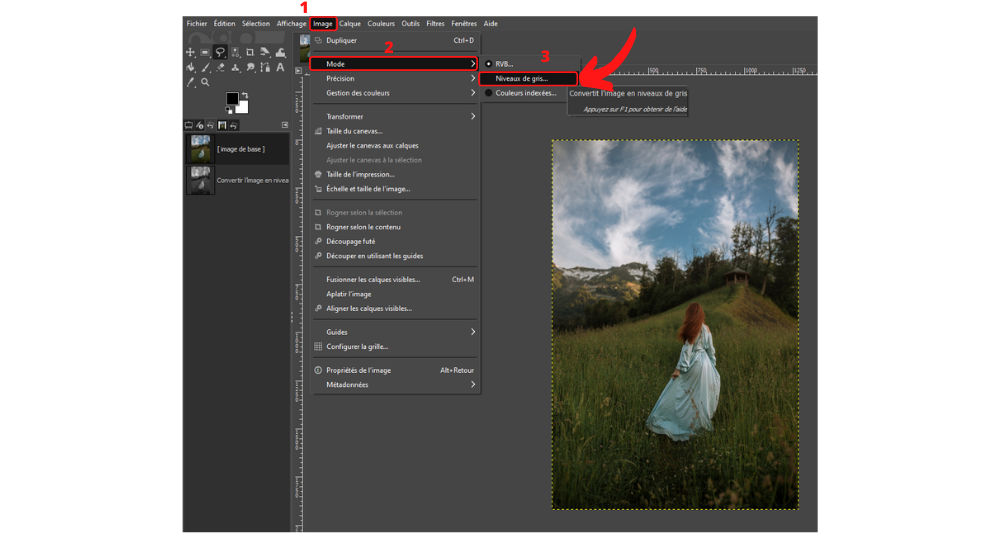The image size is (1000, 560).
Task: Select the Crop tool
Action: click(250, 52)
